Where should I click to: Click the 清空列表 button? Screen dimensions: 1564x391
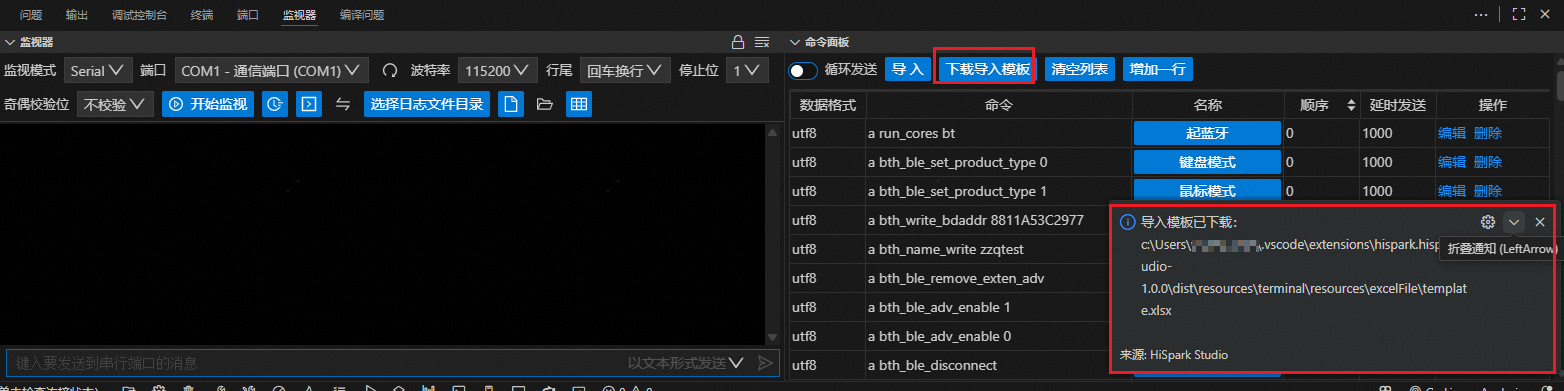(1079, 70)
